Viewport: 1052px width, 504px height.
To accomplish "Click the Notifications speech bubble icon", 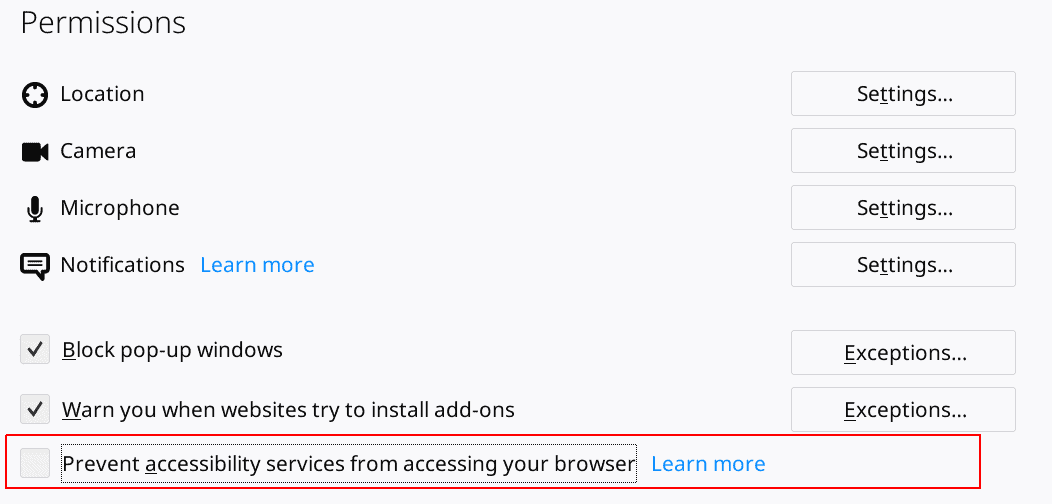I will pyautogui.click(x=35, y=266).
